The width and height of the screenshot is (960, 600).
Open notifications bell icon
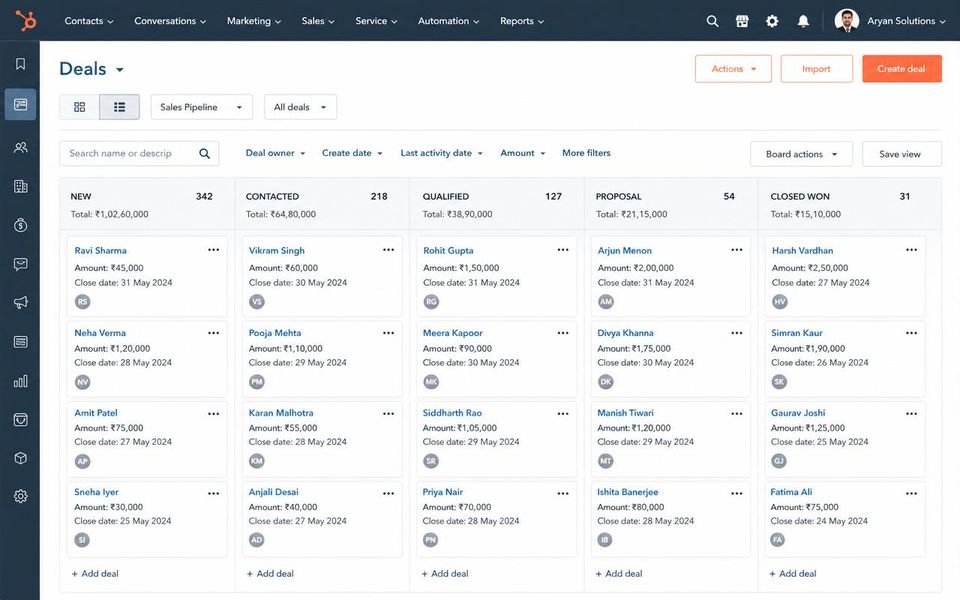[x=803, y=21]
